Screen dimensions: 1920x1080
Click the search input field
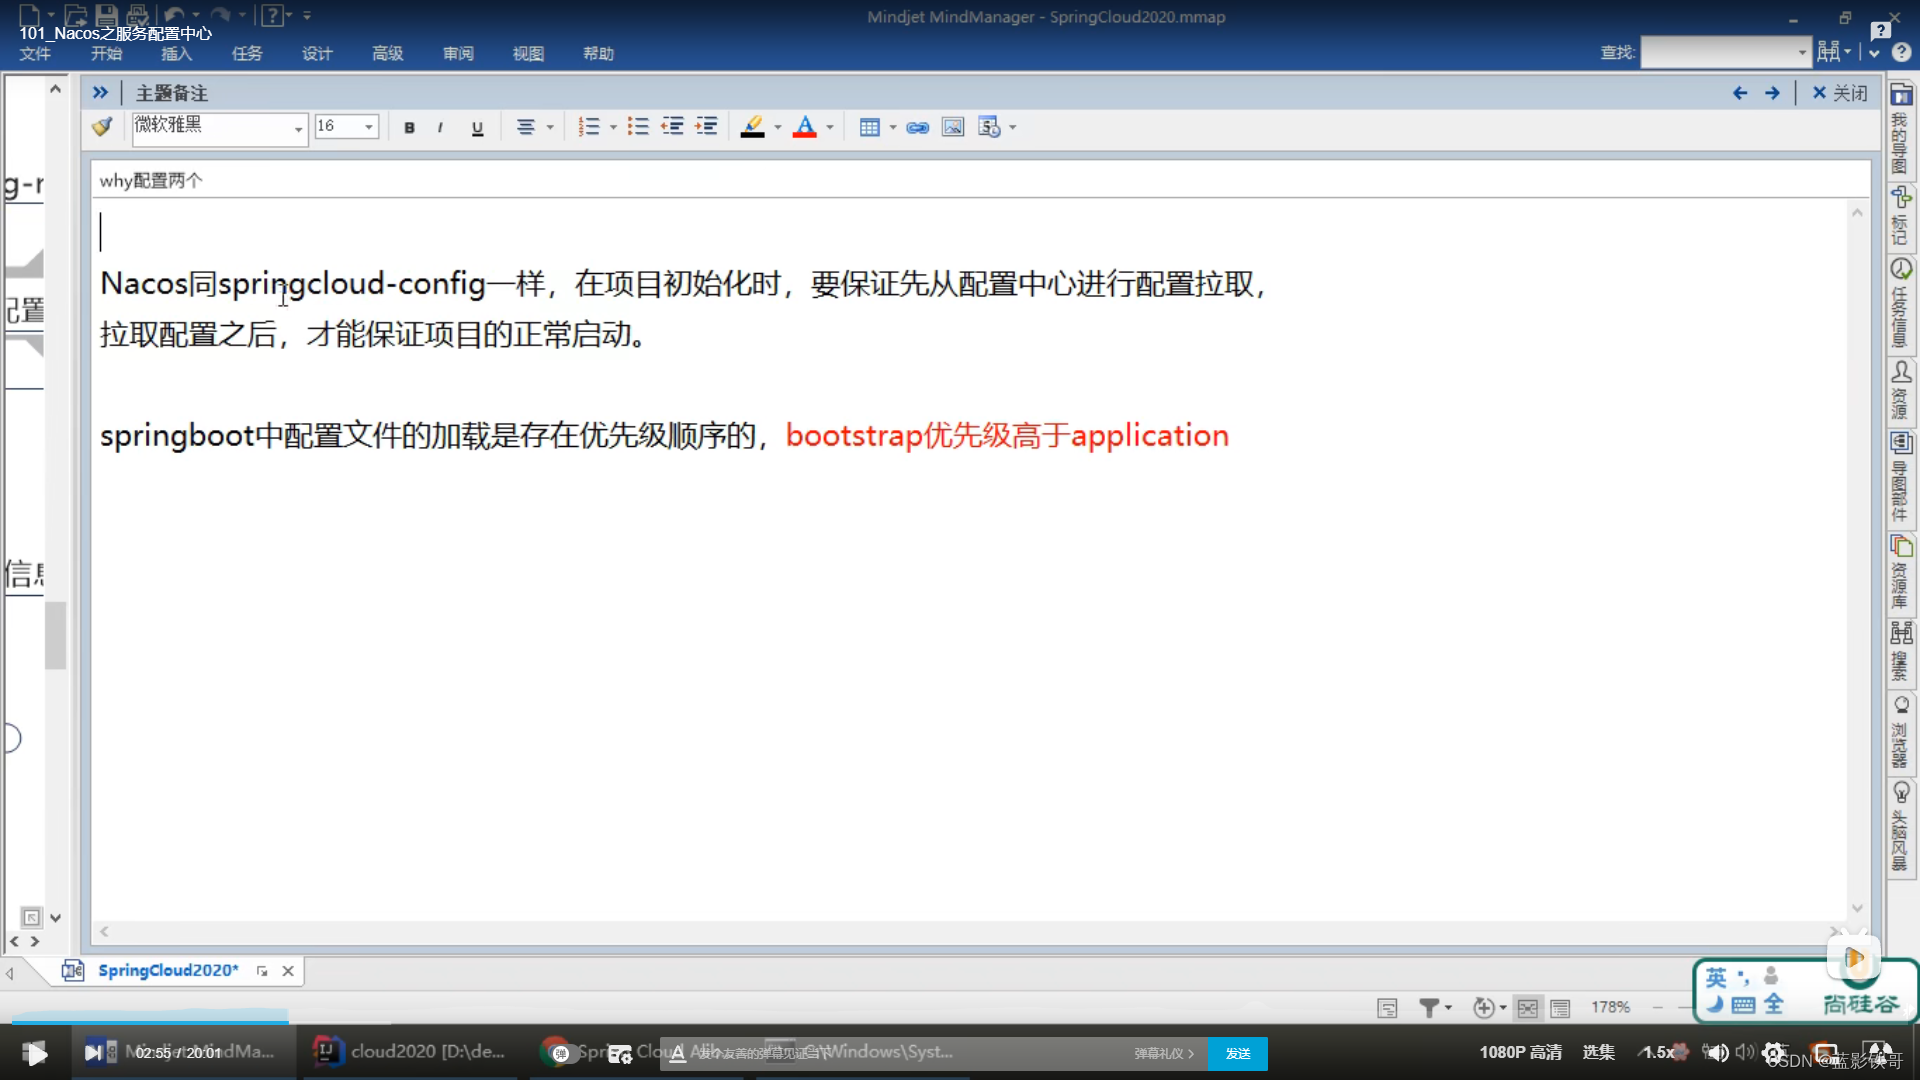(x=1718, y=53)
